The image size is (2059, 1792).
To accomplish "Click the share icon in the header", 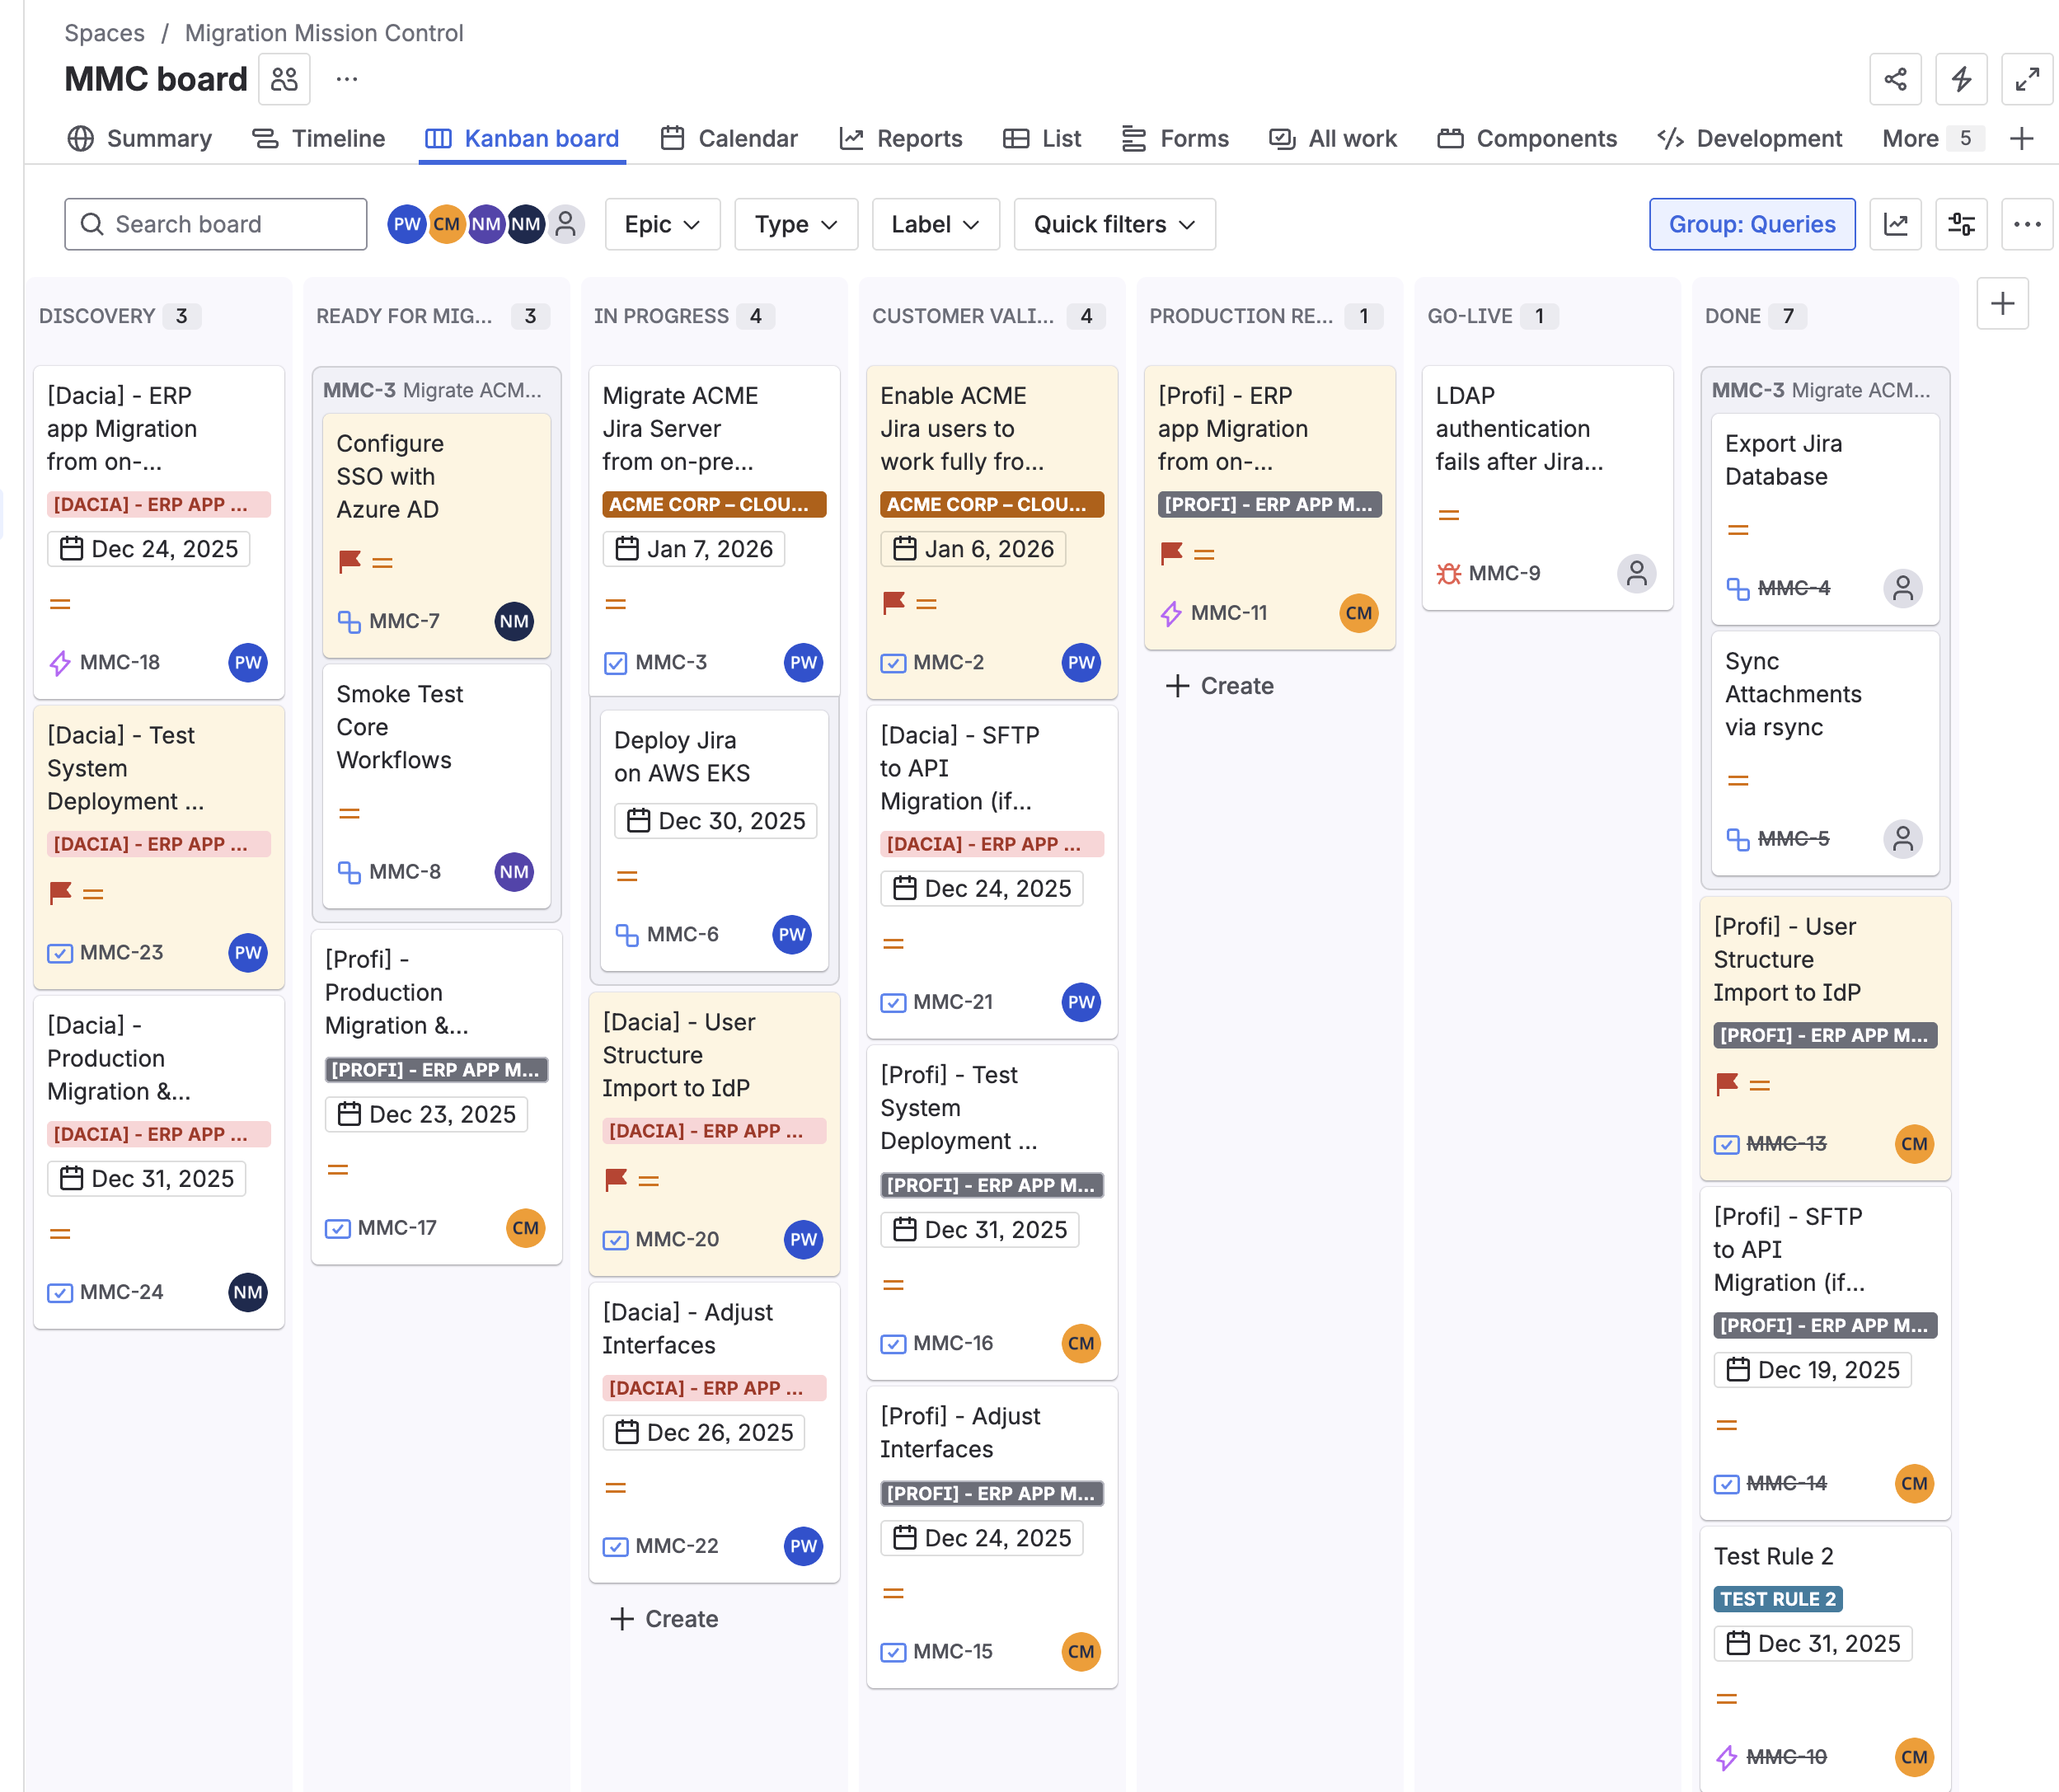I will (1894, 79).
